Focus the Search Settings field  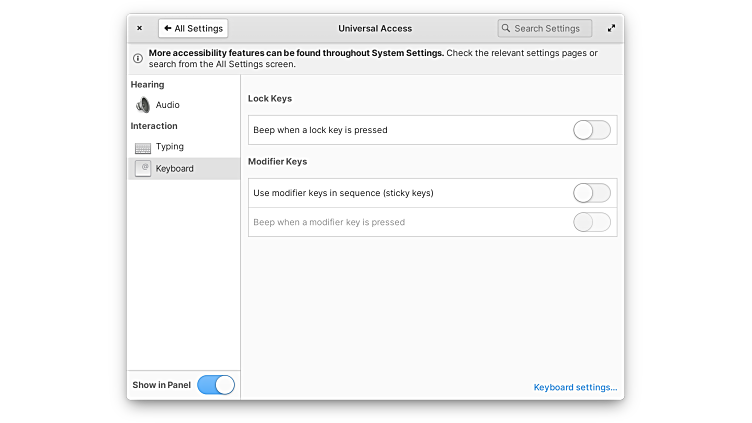point(550,29)
